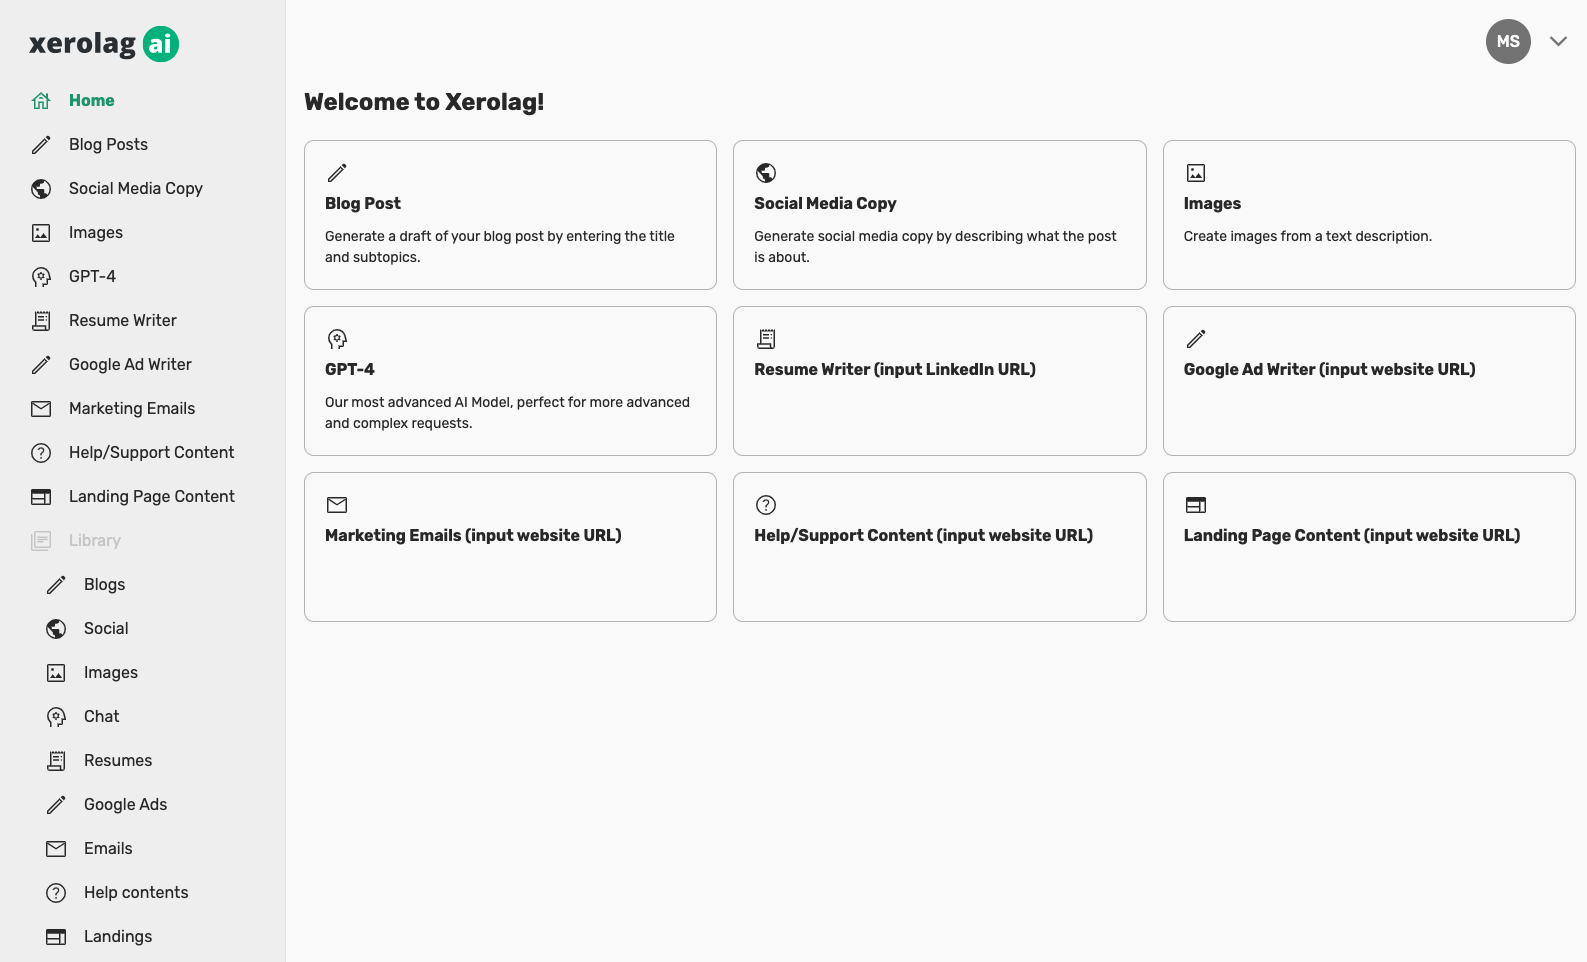
Task: Click the Library icon in sidebar
Action: tap(41, 541)
